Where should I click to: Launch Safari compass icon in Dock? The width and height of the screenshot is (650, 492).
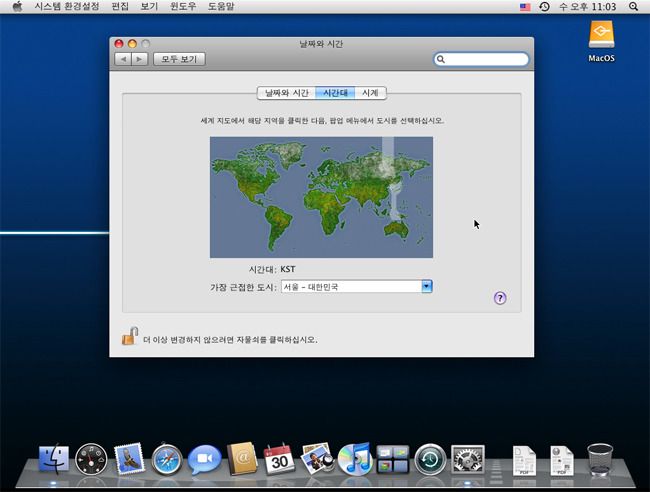[x=167, y=459]
